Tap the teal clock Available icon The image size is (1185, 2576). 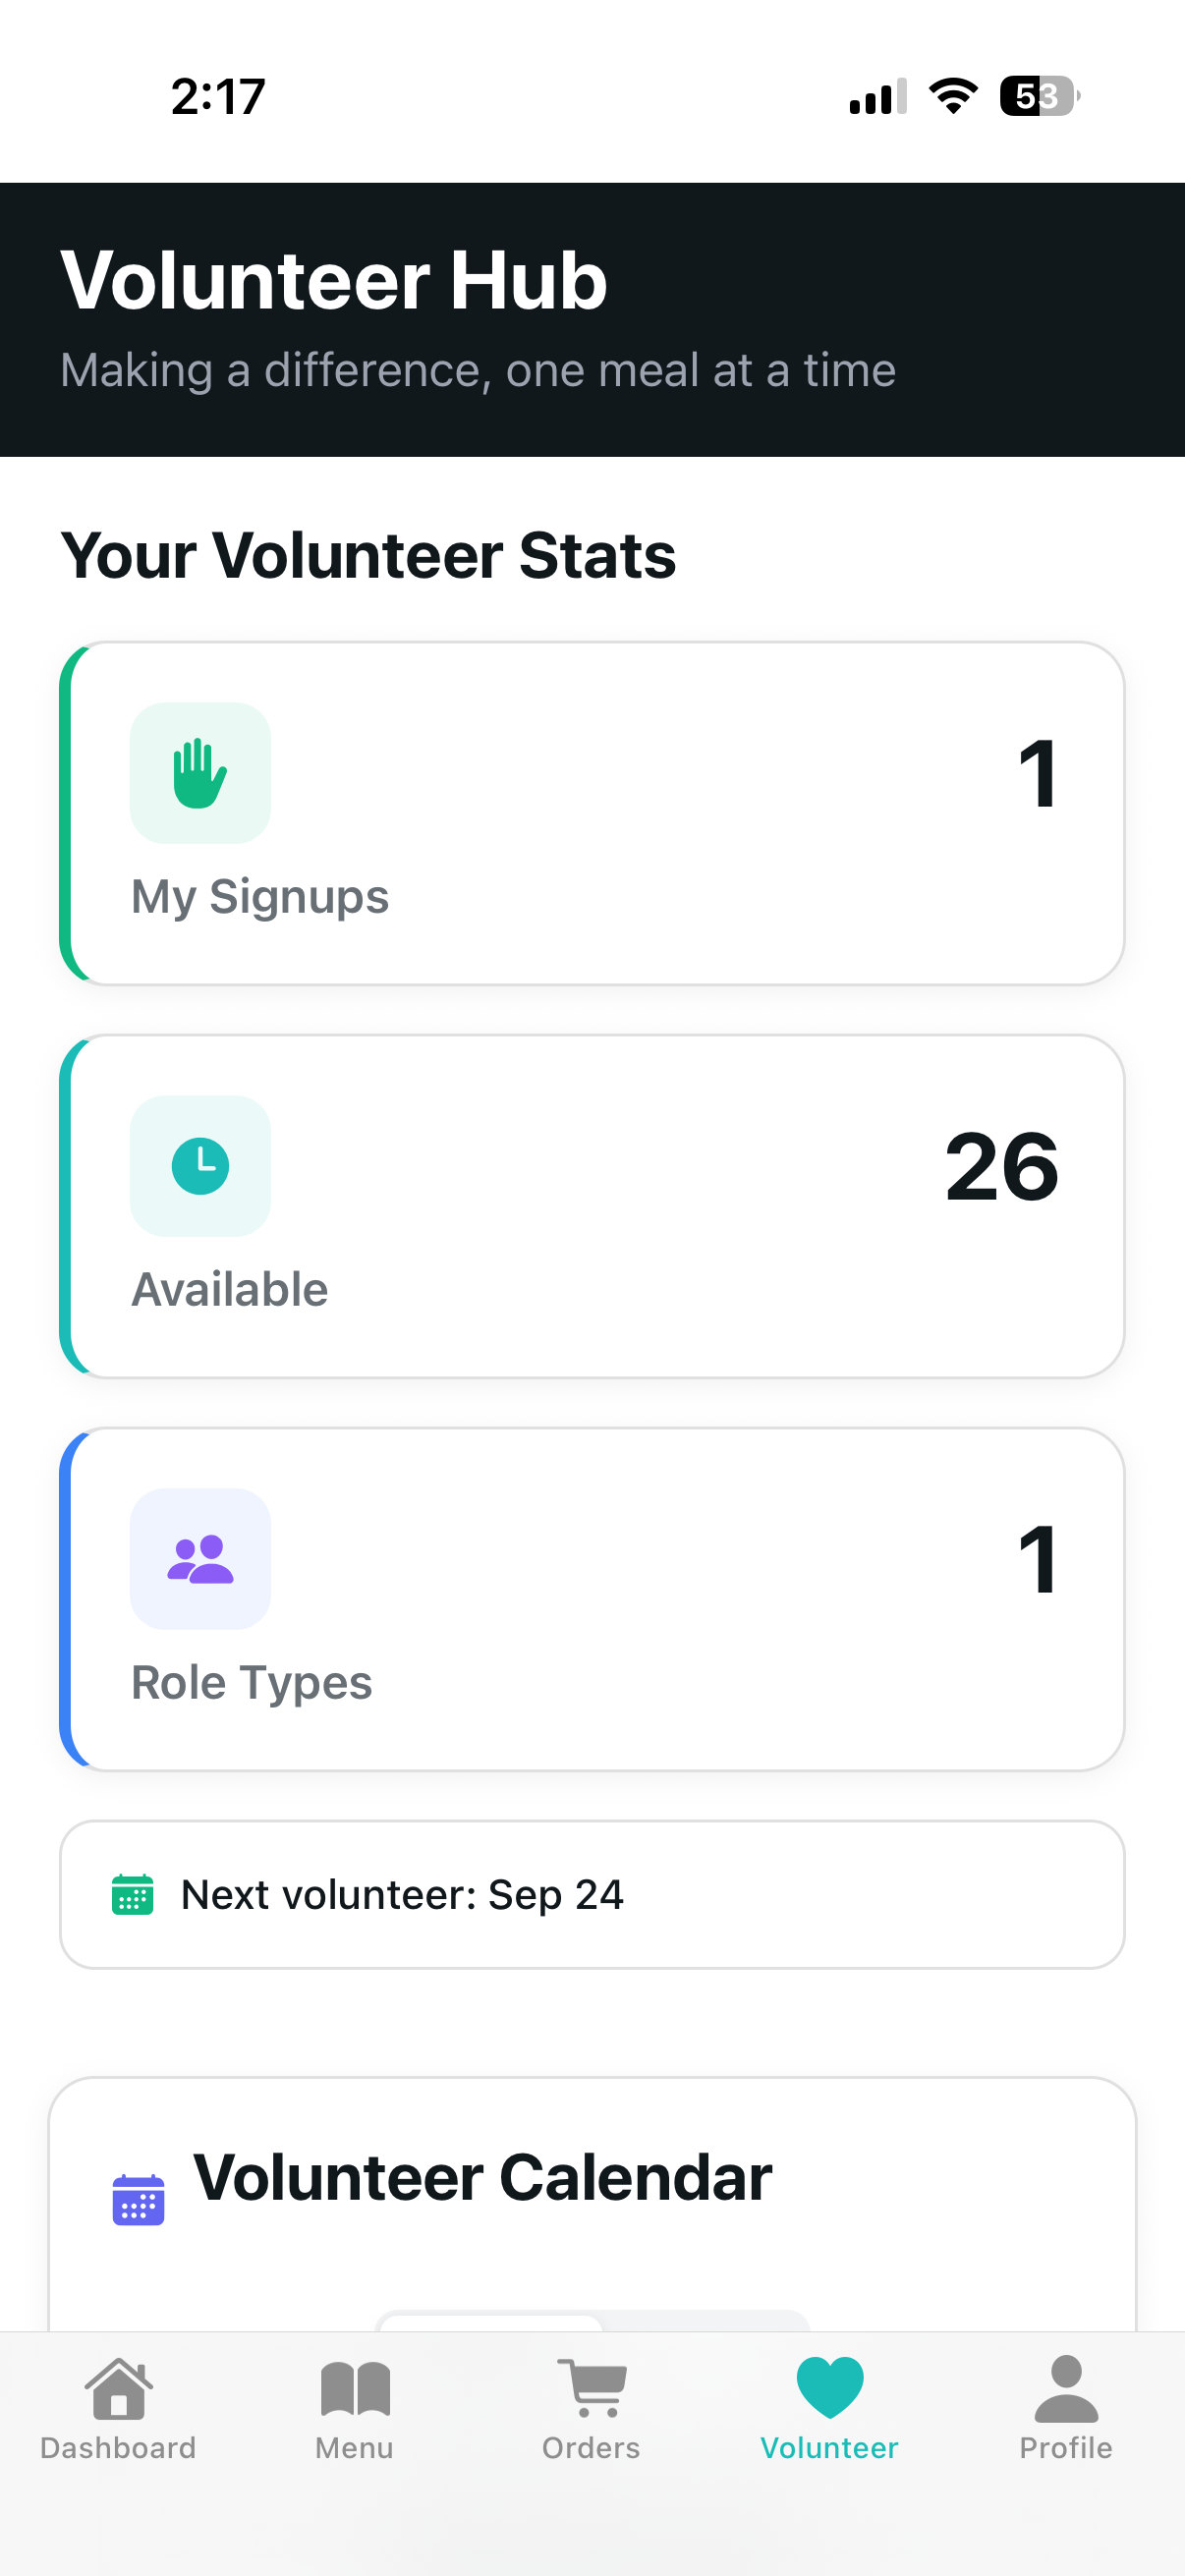point(200,1166)
